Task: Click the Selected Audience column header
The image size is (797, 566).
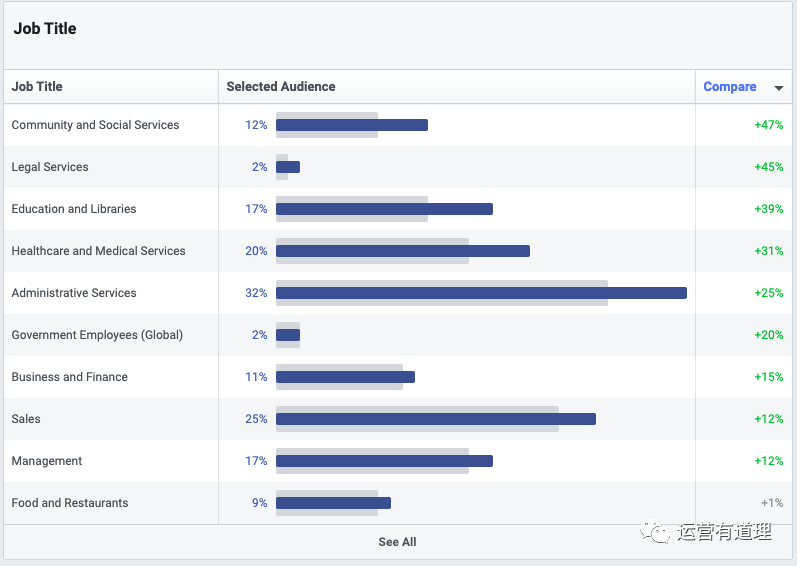Action: point(281,87)
